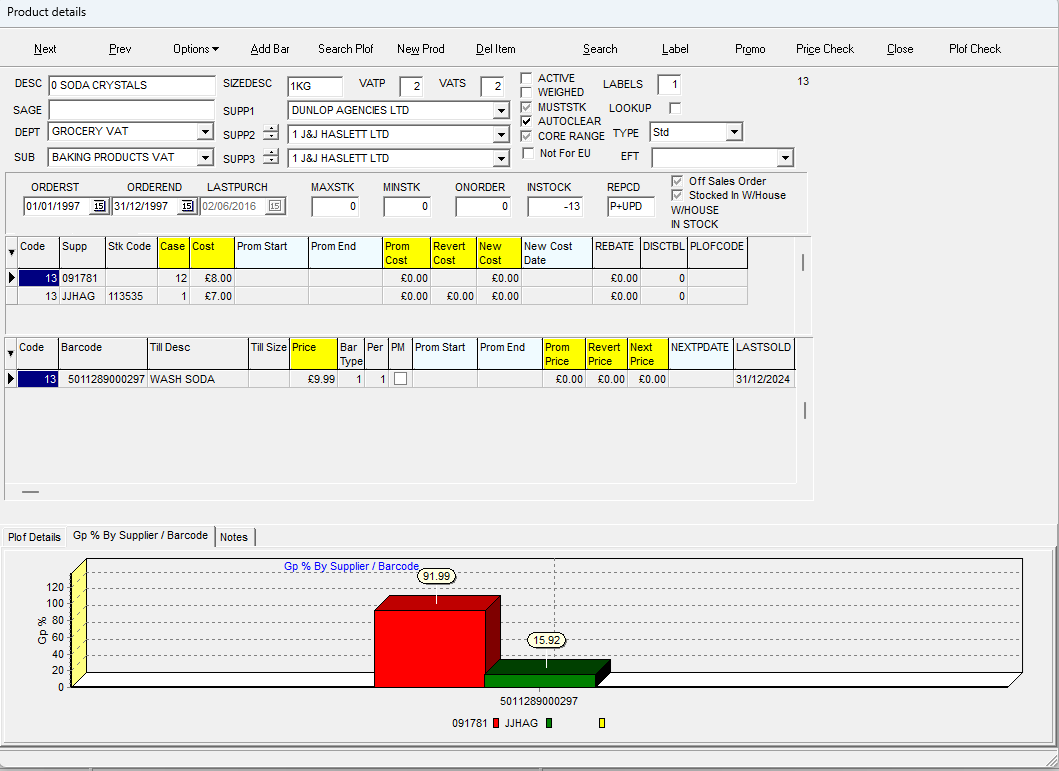Select the row marker for barcode 5011289000297
Image resolution: width=1059 pixels, height=771 pixels.
tap(11, 379)
